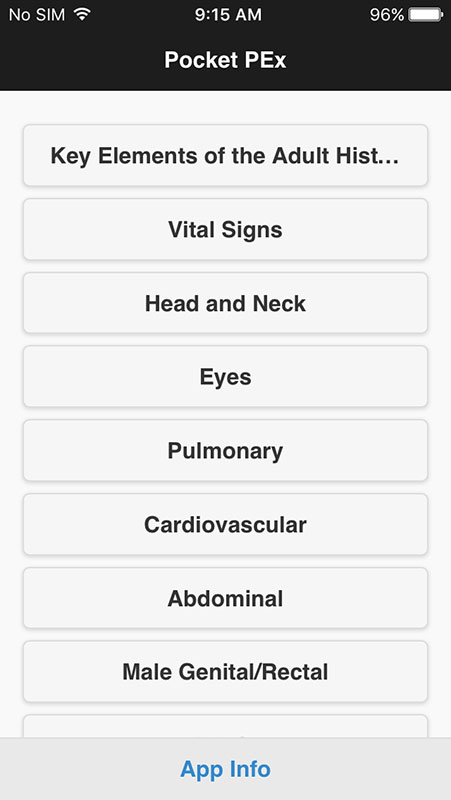451x800 pixels.
Task: Choose Male Genital/Rectal section
Action: click(225, 671)
